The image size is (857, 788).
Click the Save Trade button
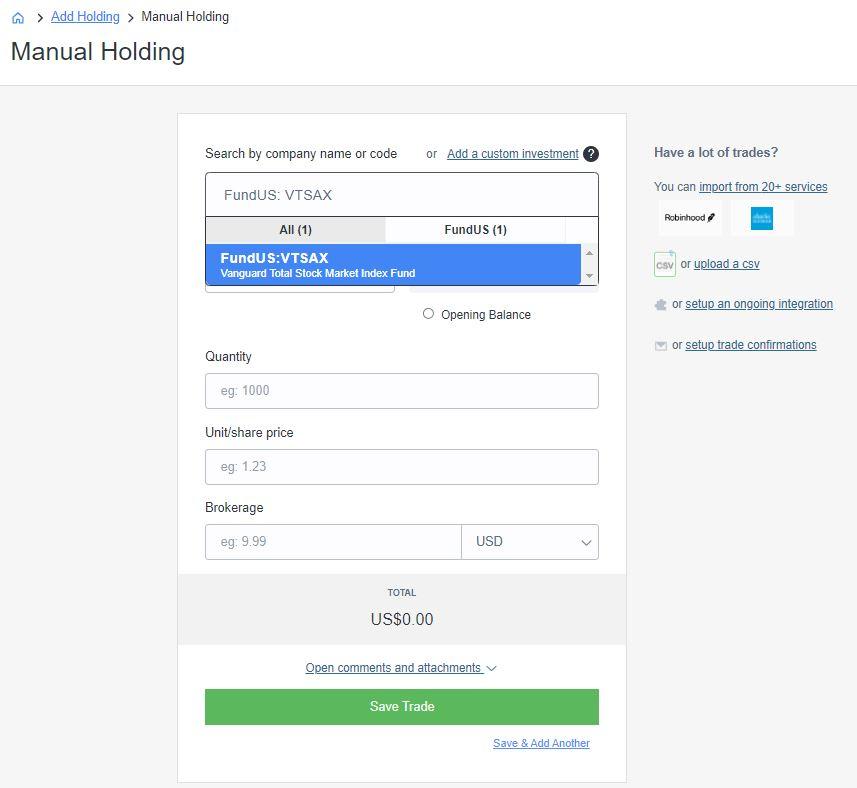click(401, 706)
